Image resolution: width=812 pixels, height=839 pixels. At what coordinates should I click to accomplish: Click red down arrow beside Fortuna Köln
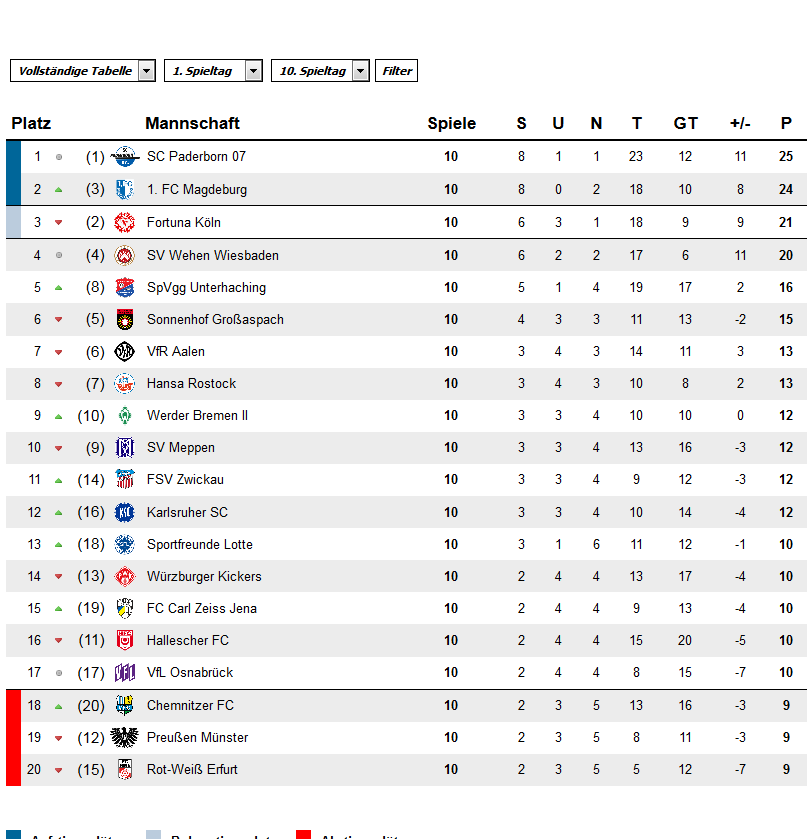pos(59,223)
